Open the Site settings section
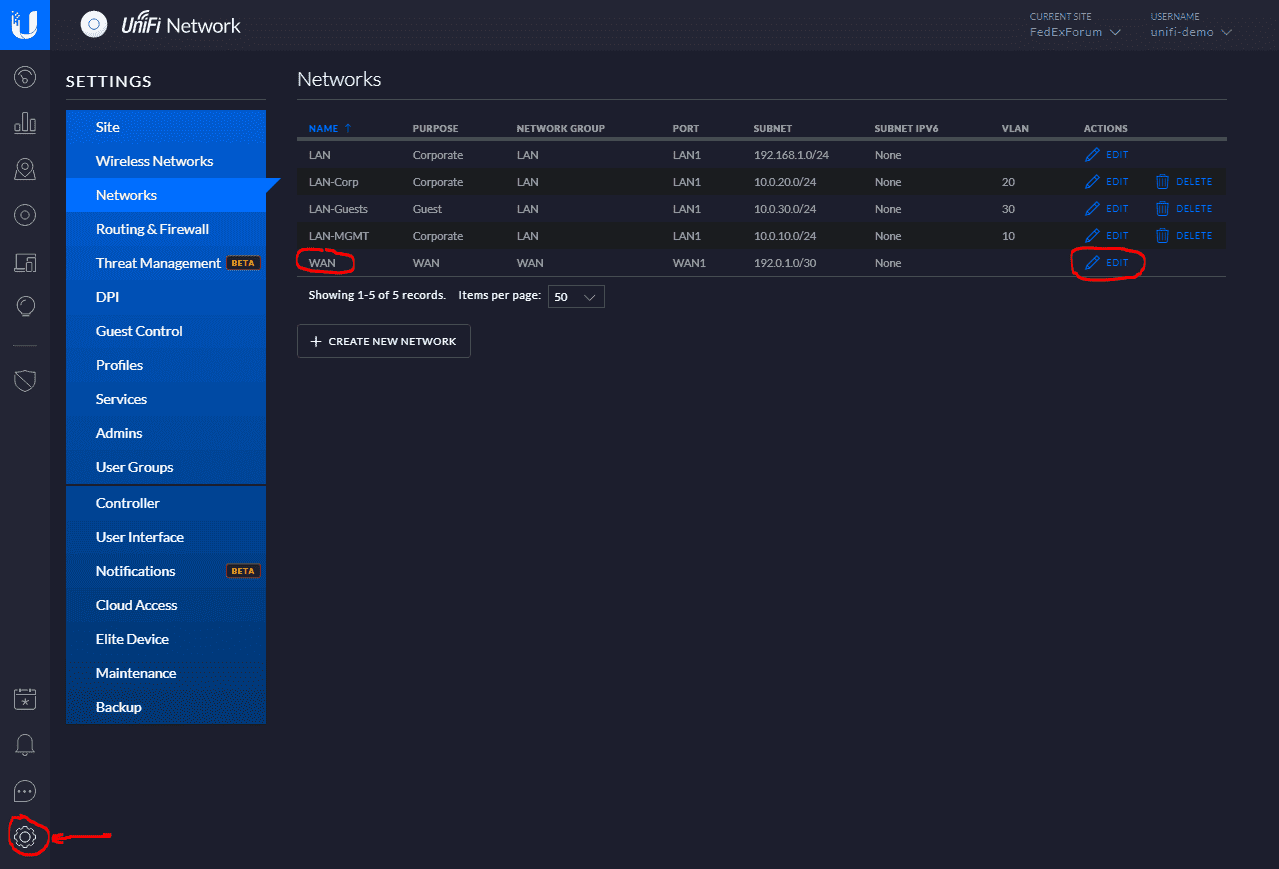 coord(166,127)
